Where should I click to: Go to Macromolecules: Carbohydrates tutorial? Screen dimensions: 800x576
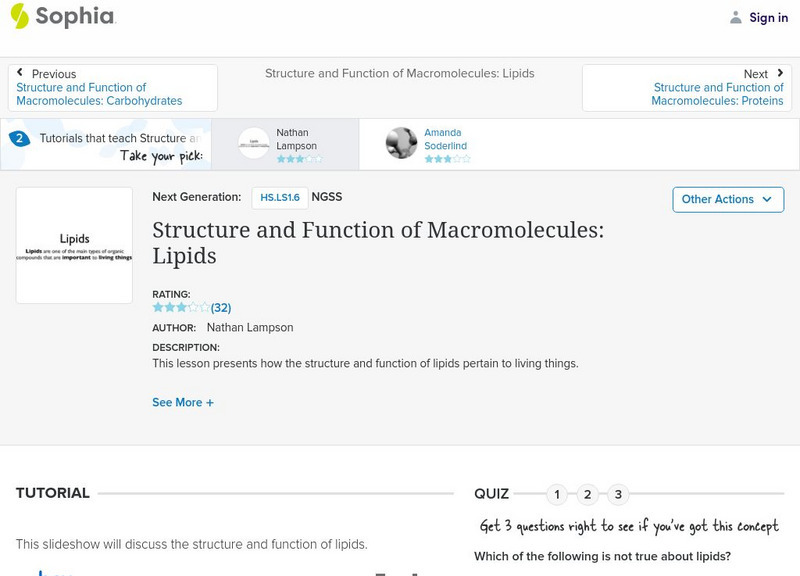(x=98, y=94)
